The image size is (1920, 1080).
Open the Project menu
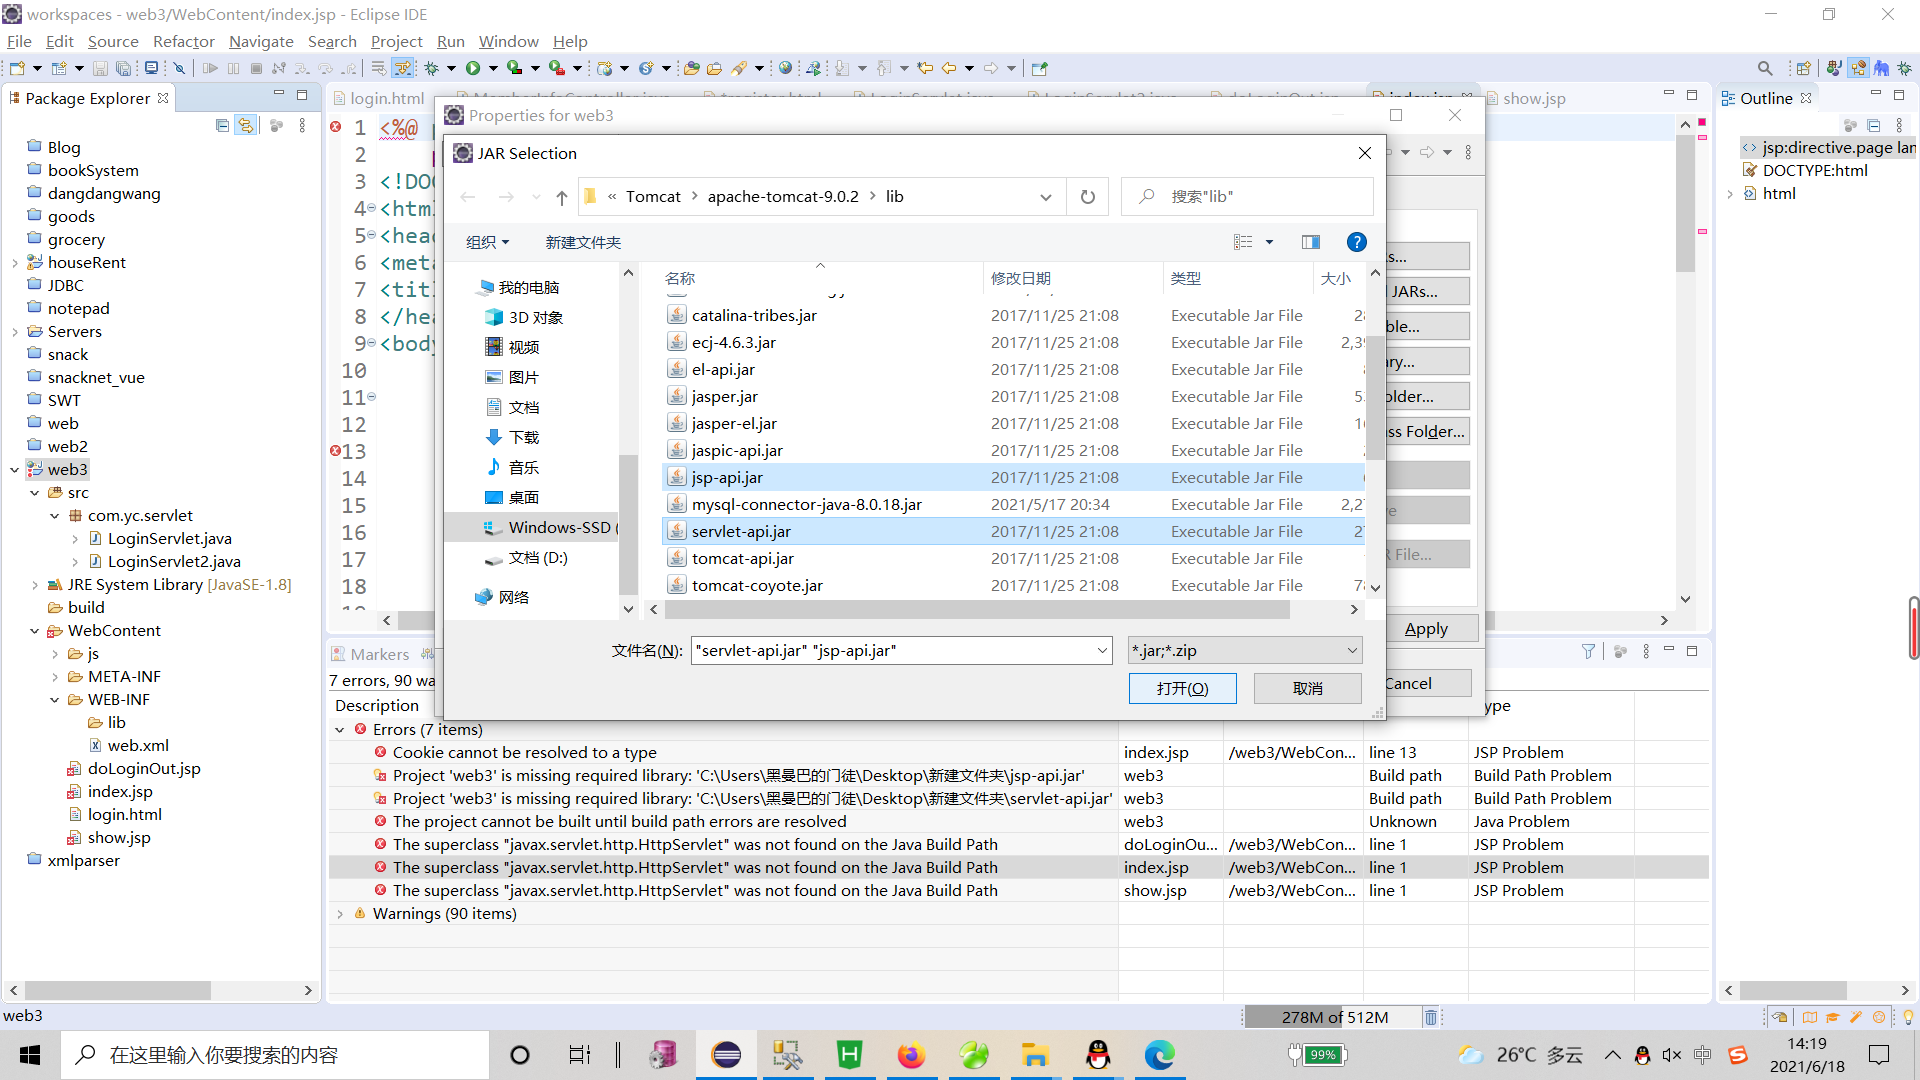[x=396, y=41]
